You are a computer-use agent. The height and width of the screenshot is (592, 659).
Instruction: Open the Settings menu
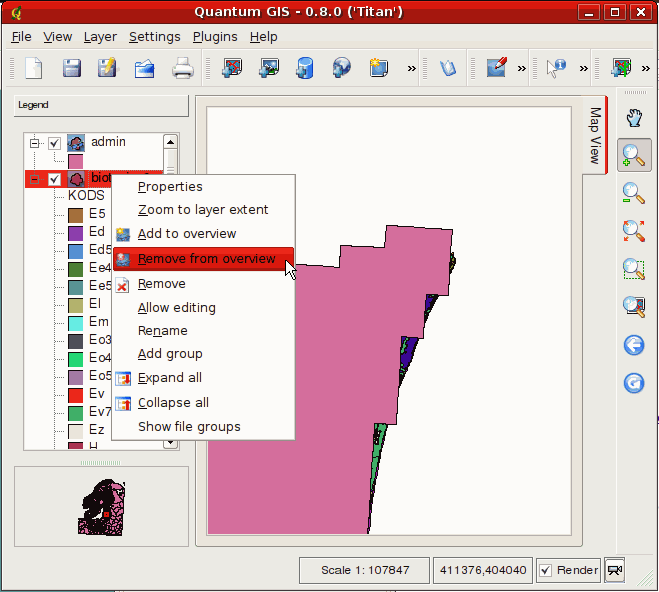point(155,37)
